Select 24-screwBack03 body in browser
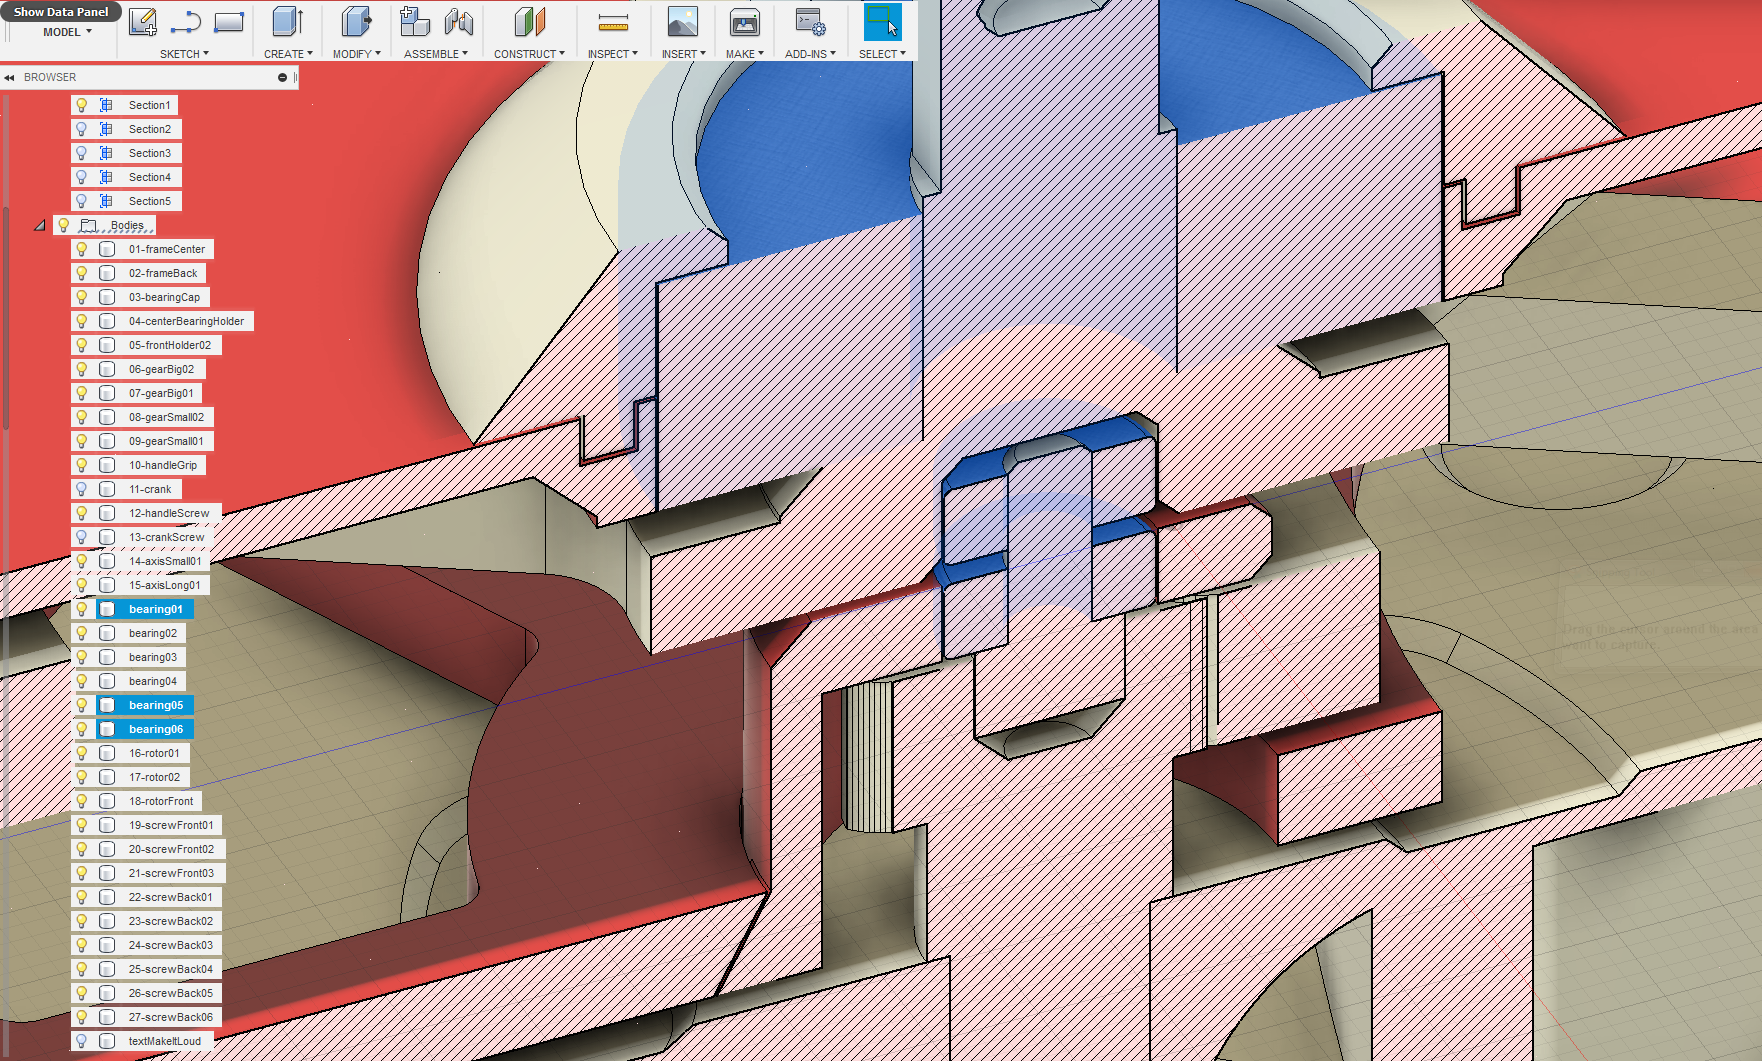 click(x=170, y=945)
